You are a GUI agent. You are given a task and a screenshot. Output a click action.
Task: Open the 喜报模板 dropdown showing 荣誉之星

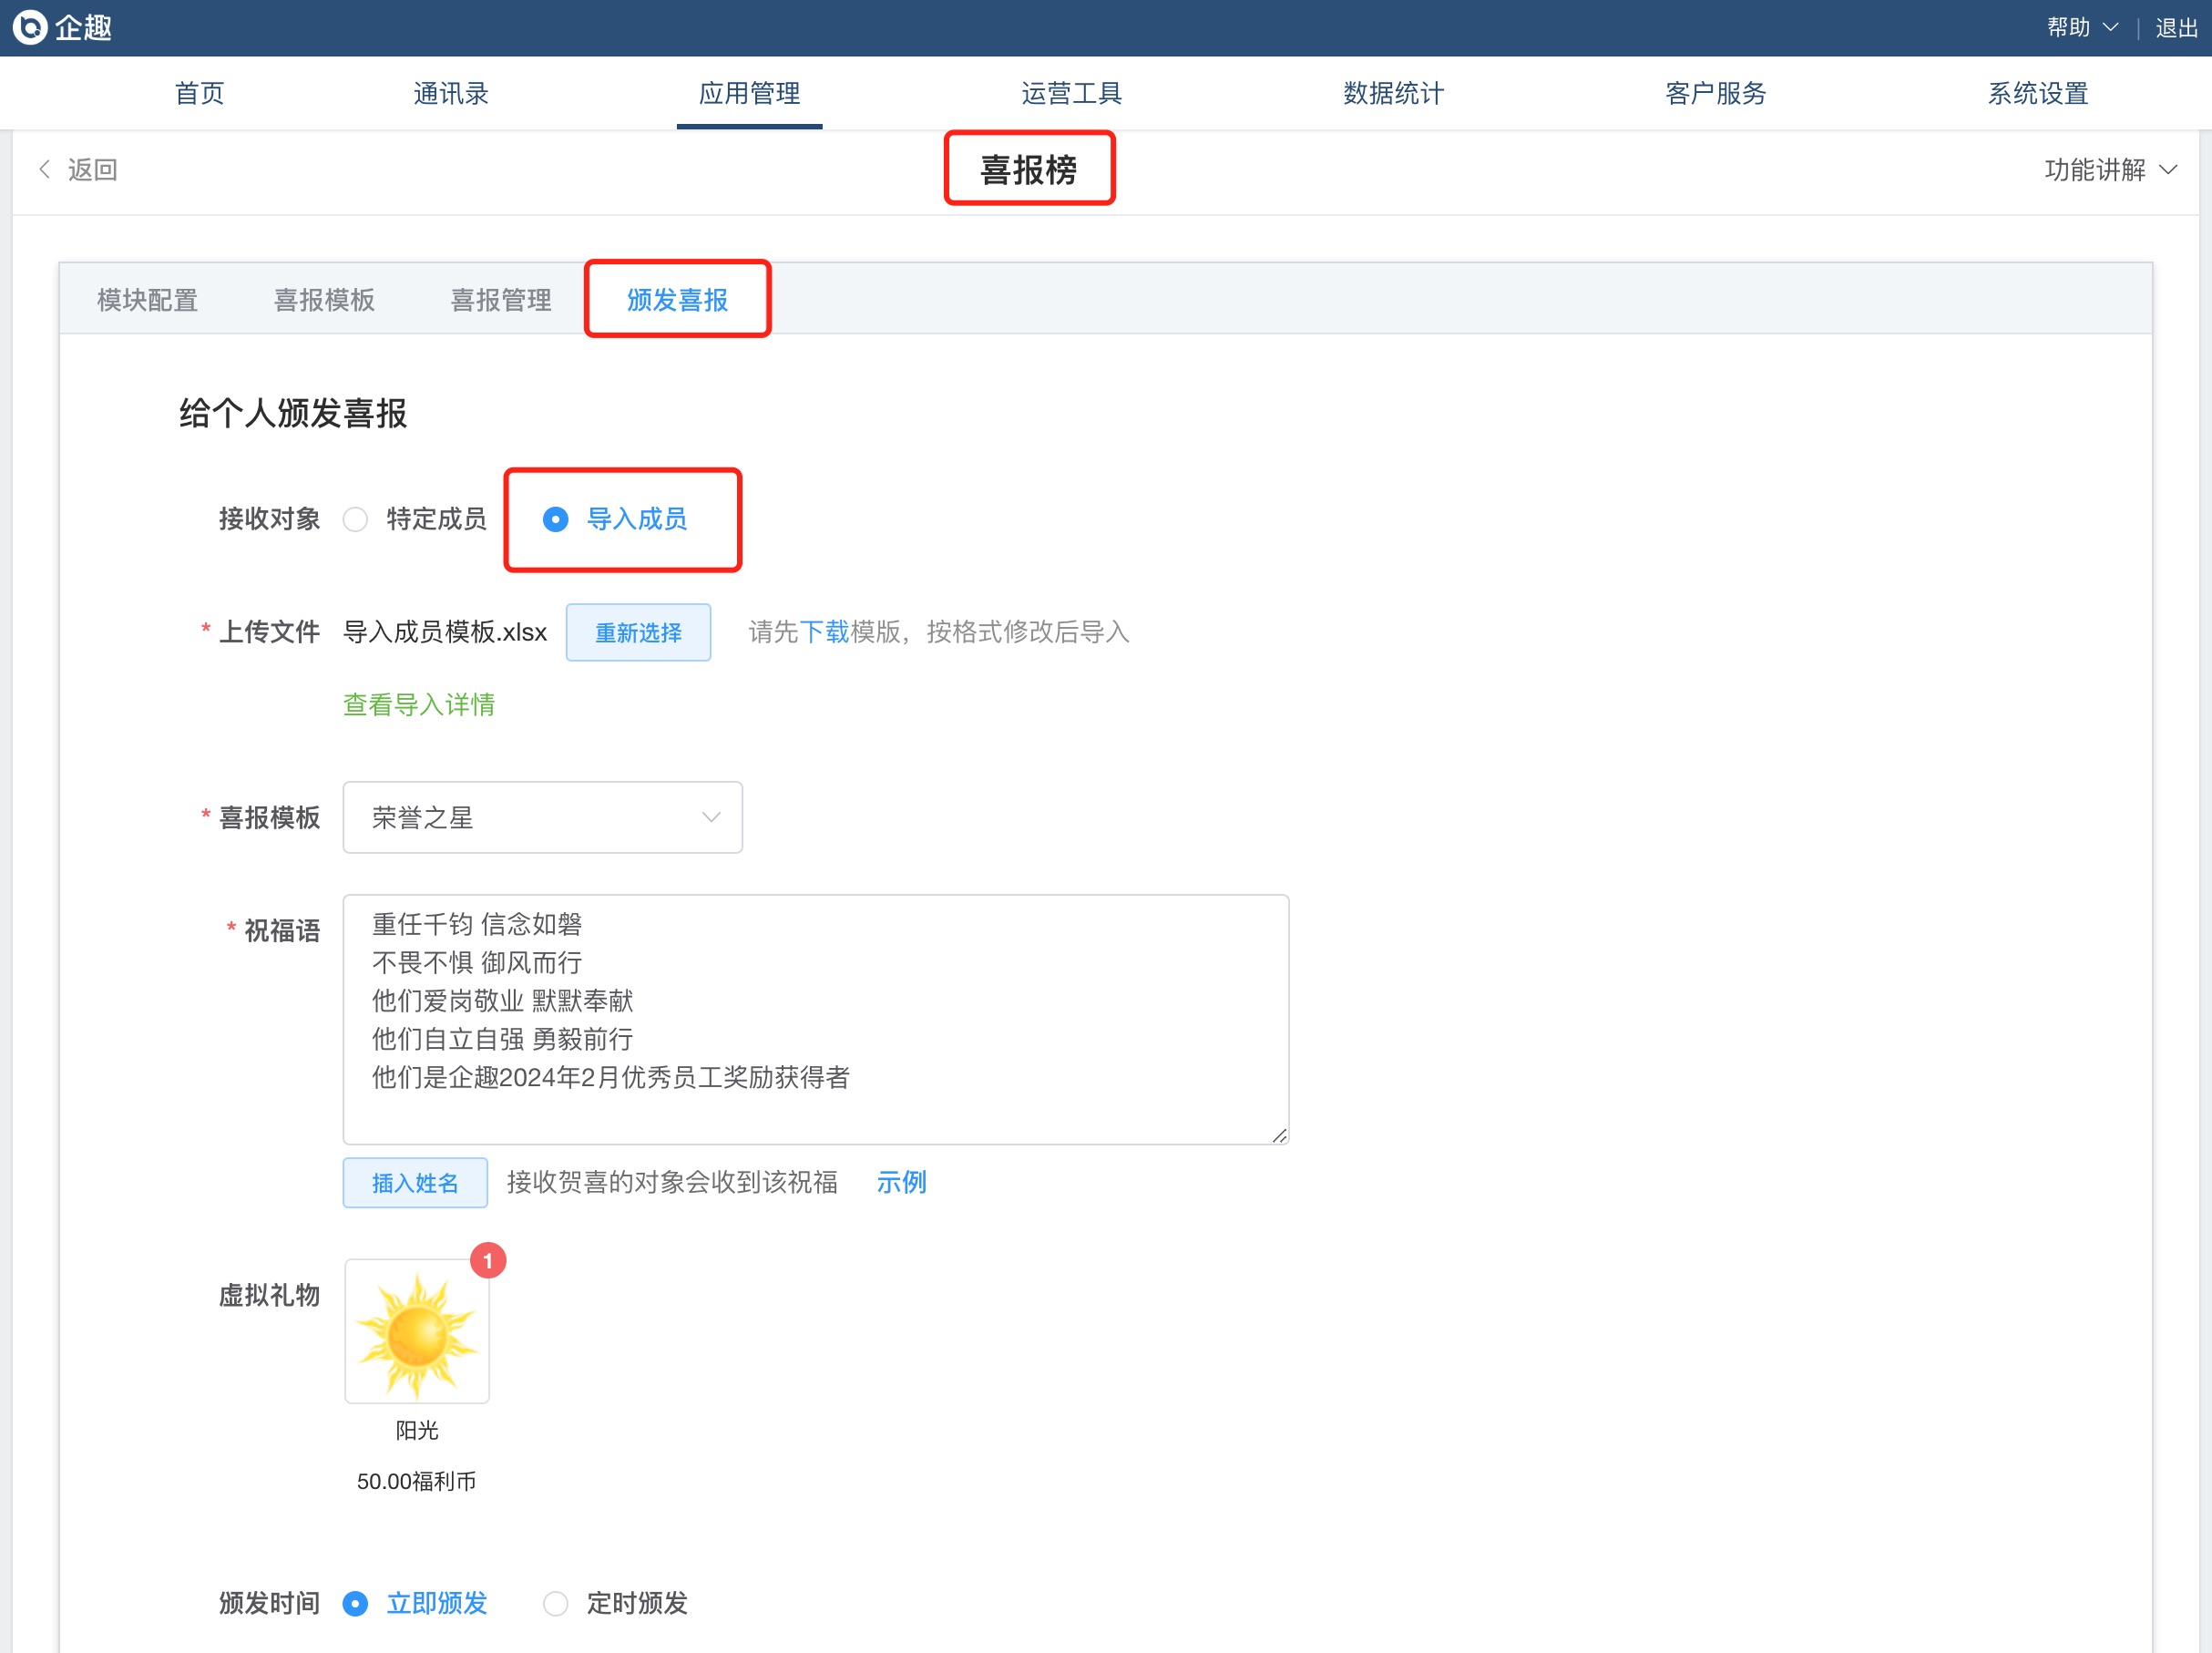542,817
